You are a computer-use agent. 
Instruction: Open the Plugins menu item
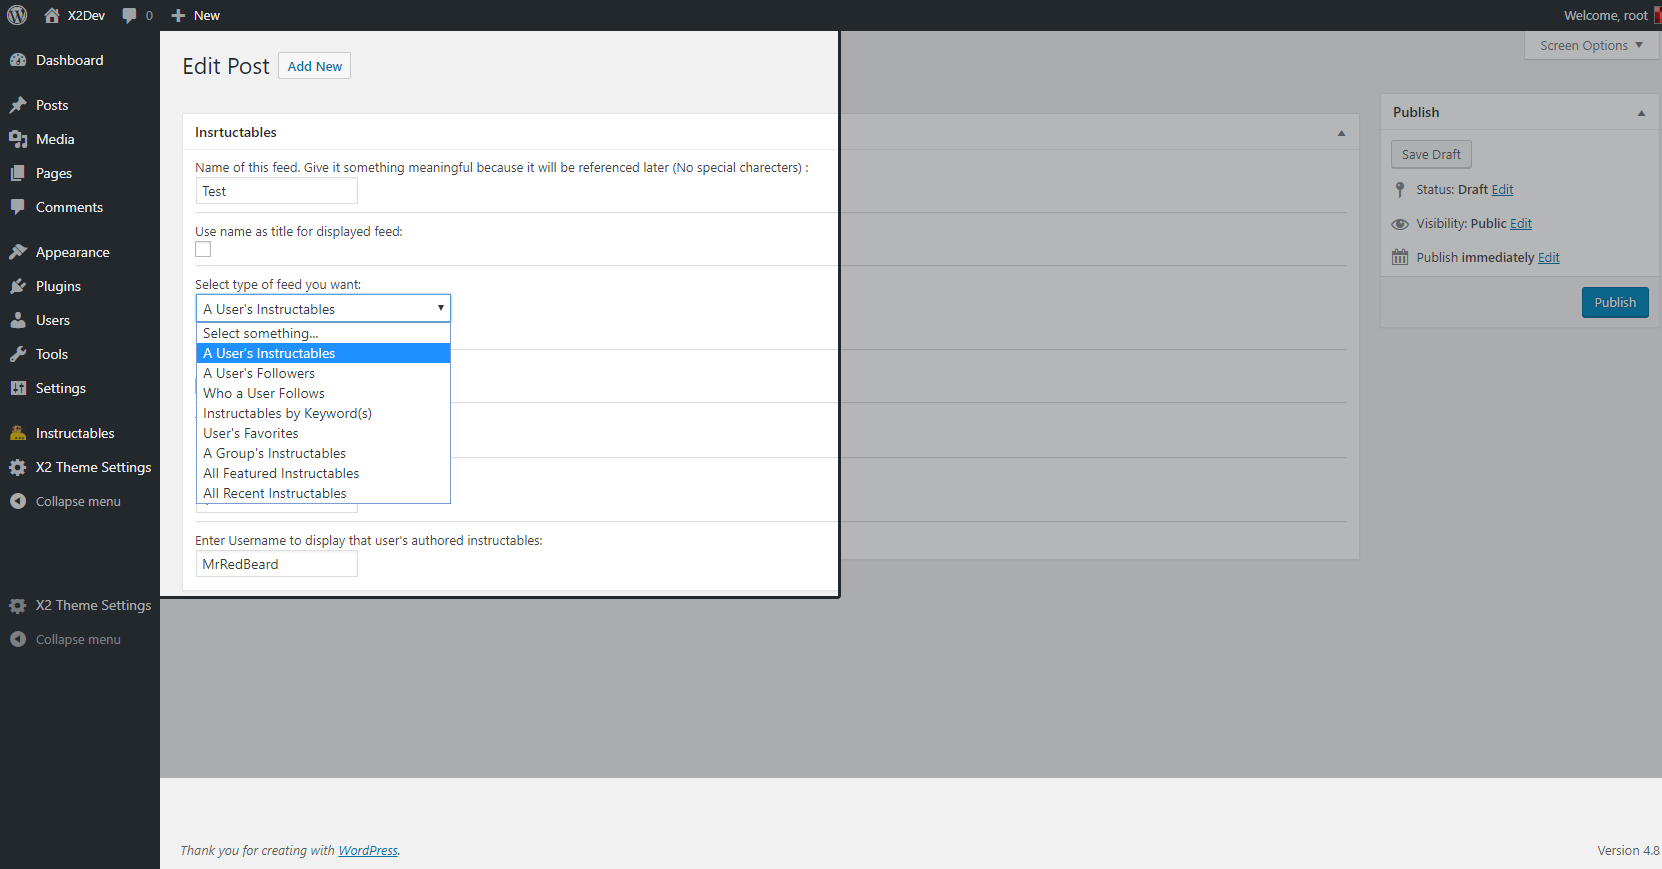coord(80,286)
